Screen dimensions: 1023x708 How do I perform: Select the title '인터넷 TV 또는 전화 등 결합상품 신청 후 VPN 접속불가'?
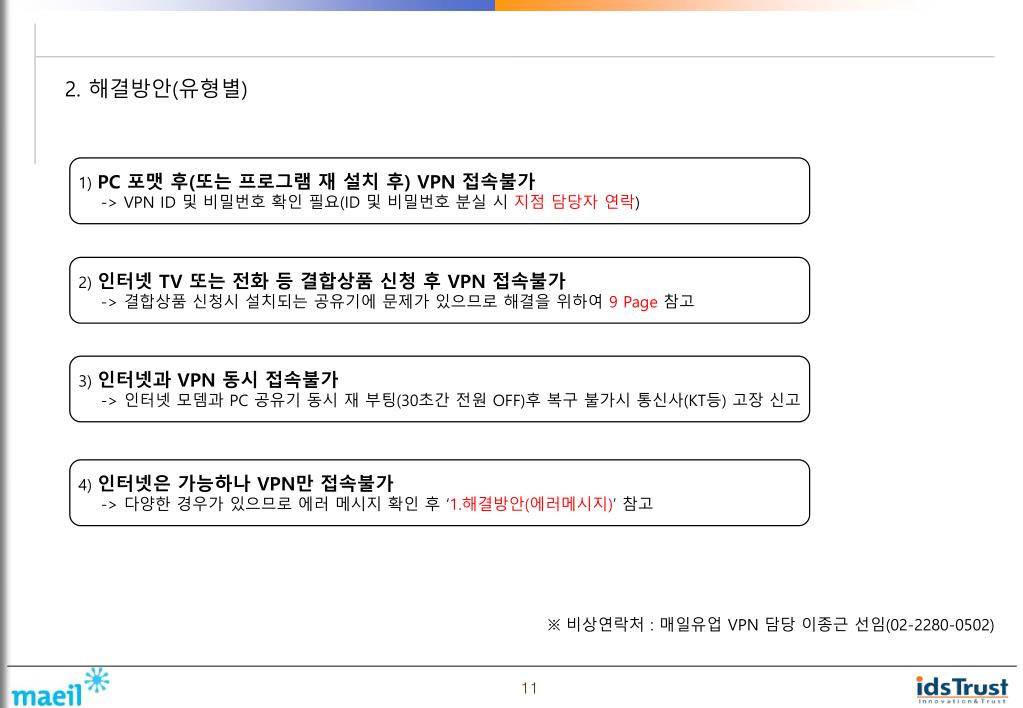331,281
